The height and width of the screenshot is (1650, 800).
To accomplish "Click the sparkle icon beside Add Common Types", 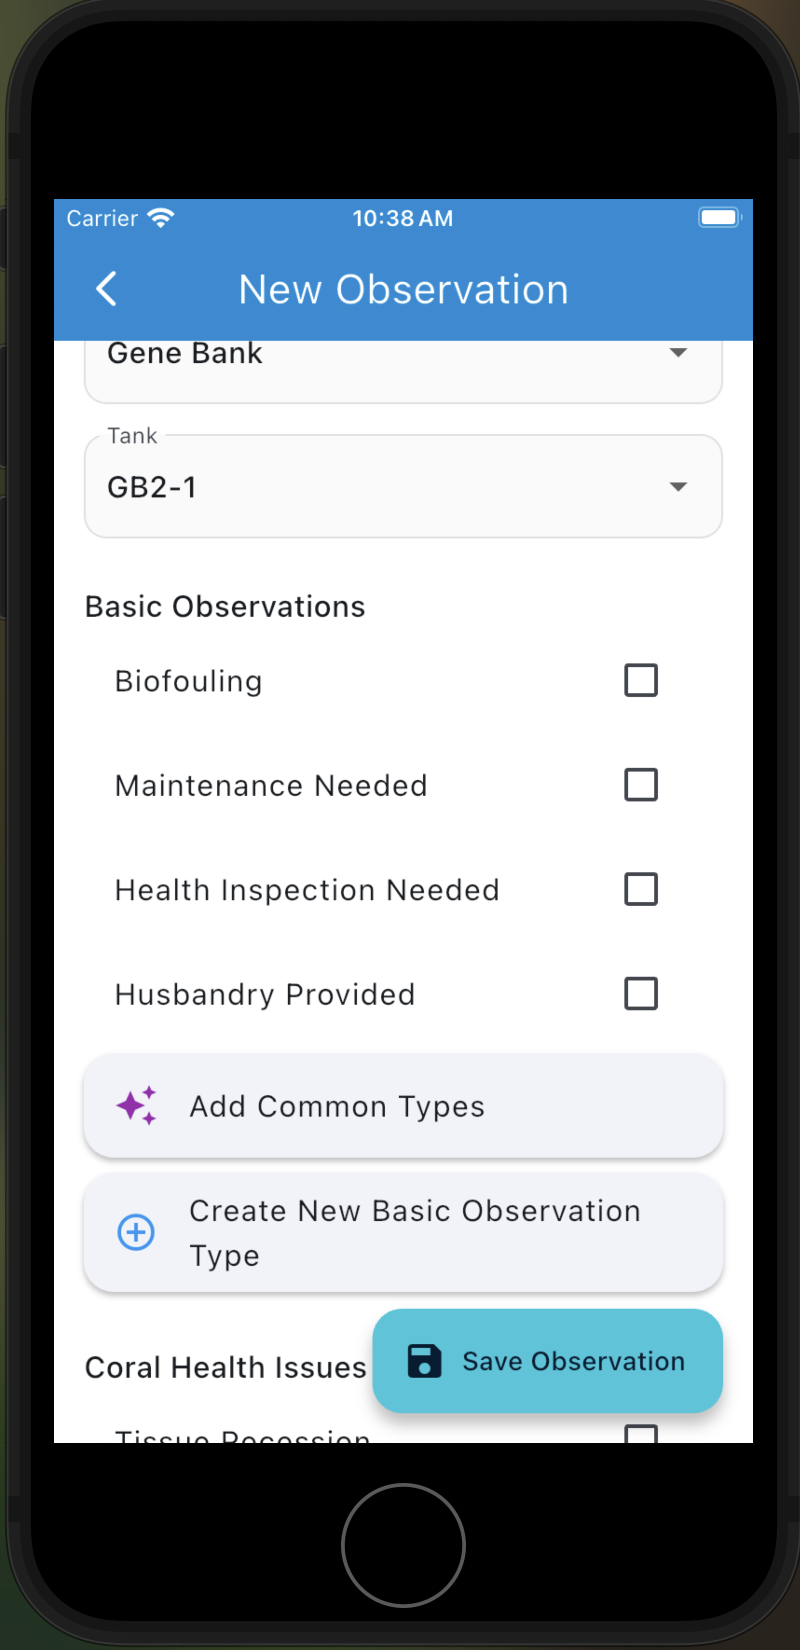I will (137, 1106).
